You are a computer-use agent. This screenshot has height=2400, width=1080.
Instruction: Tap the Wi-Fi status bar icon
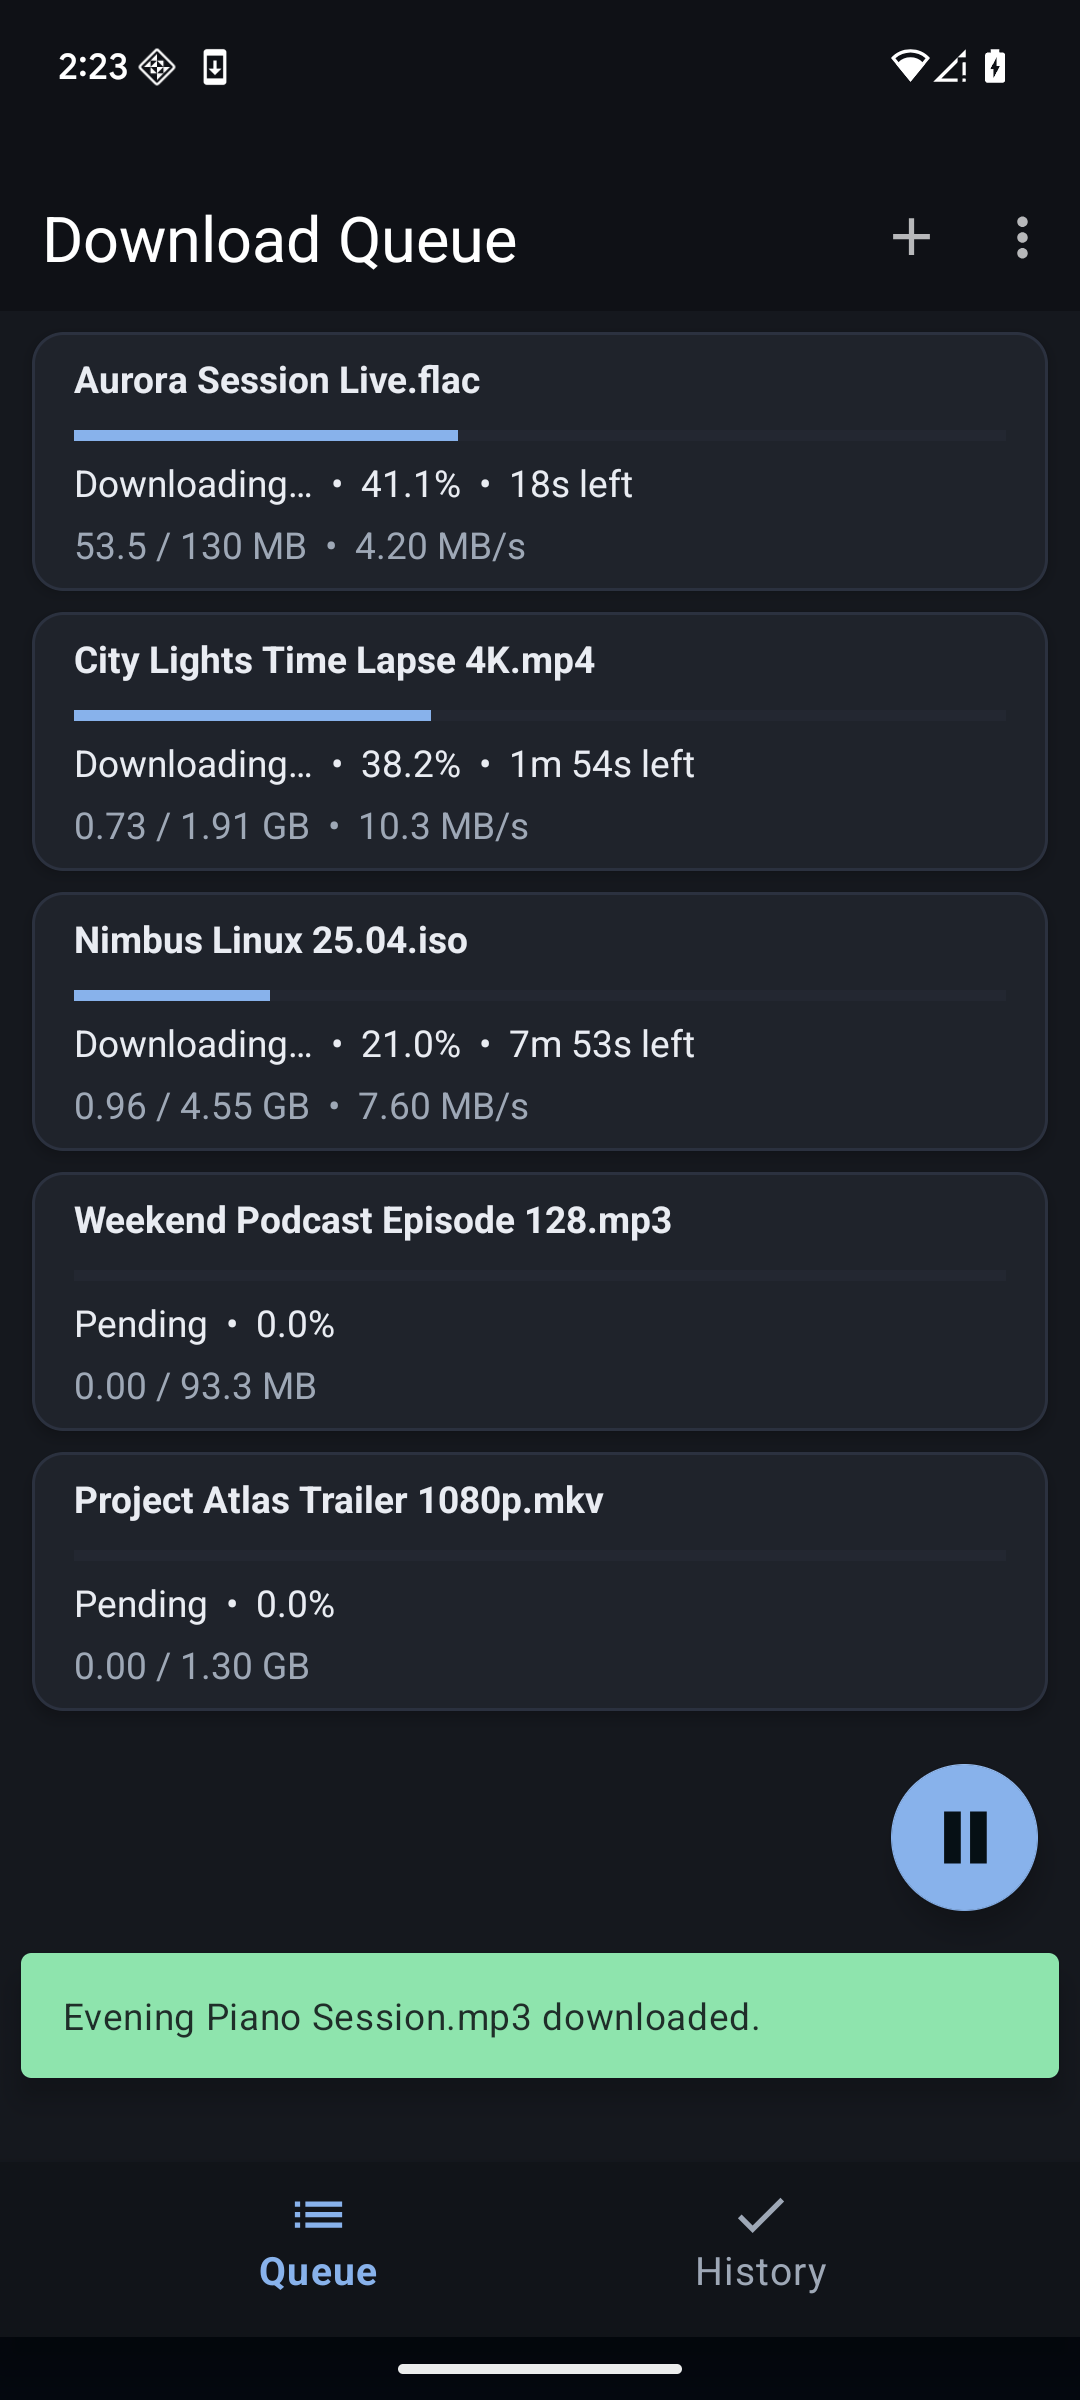(909, 66)
